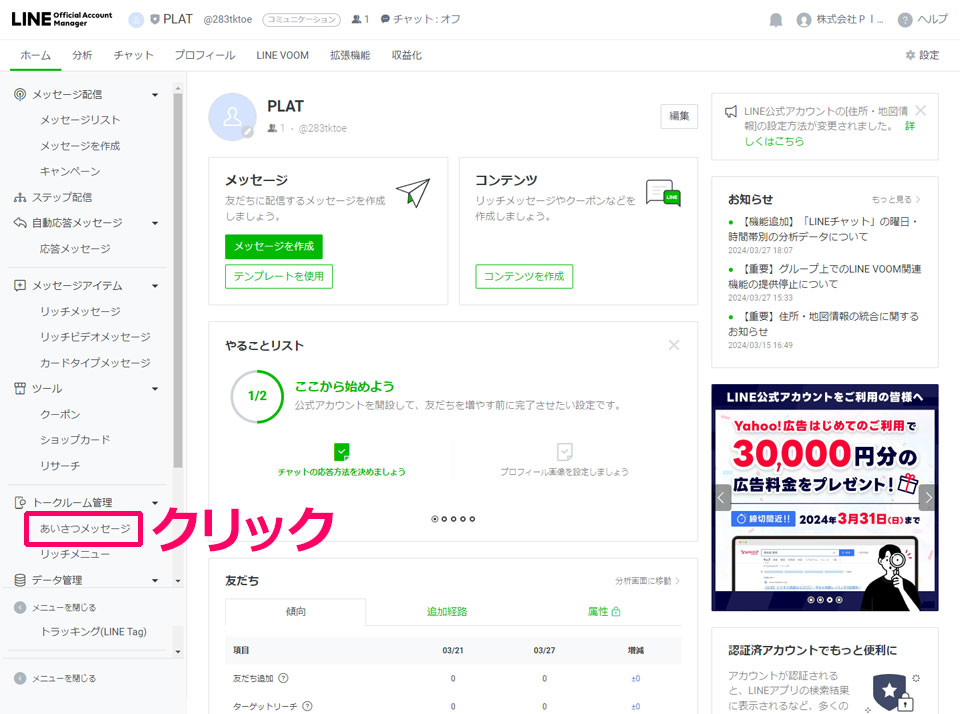Open あいさつメッセージ in sidebar
Image resolution: width=960 pixels, height=714 pixels.
point(85,528)
